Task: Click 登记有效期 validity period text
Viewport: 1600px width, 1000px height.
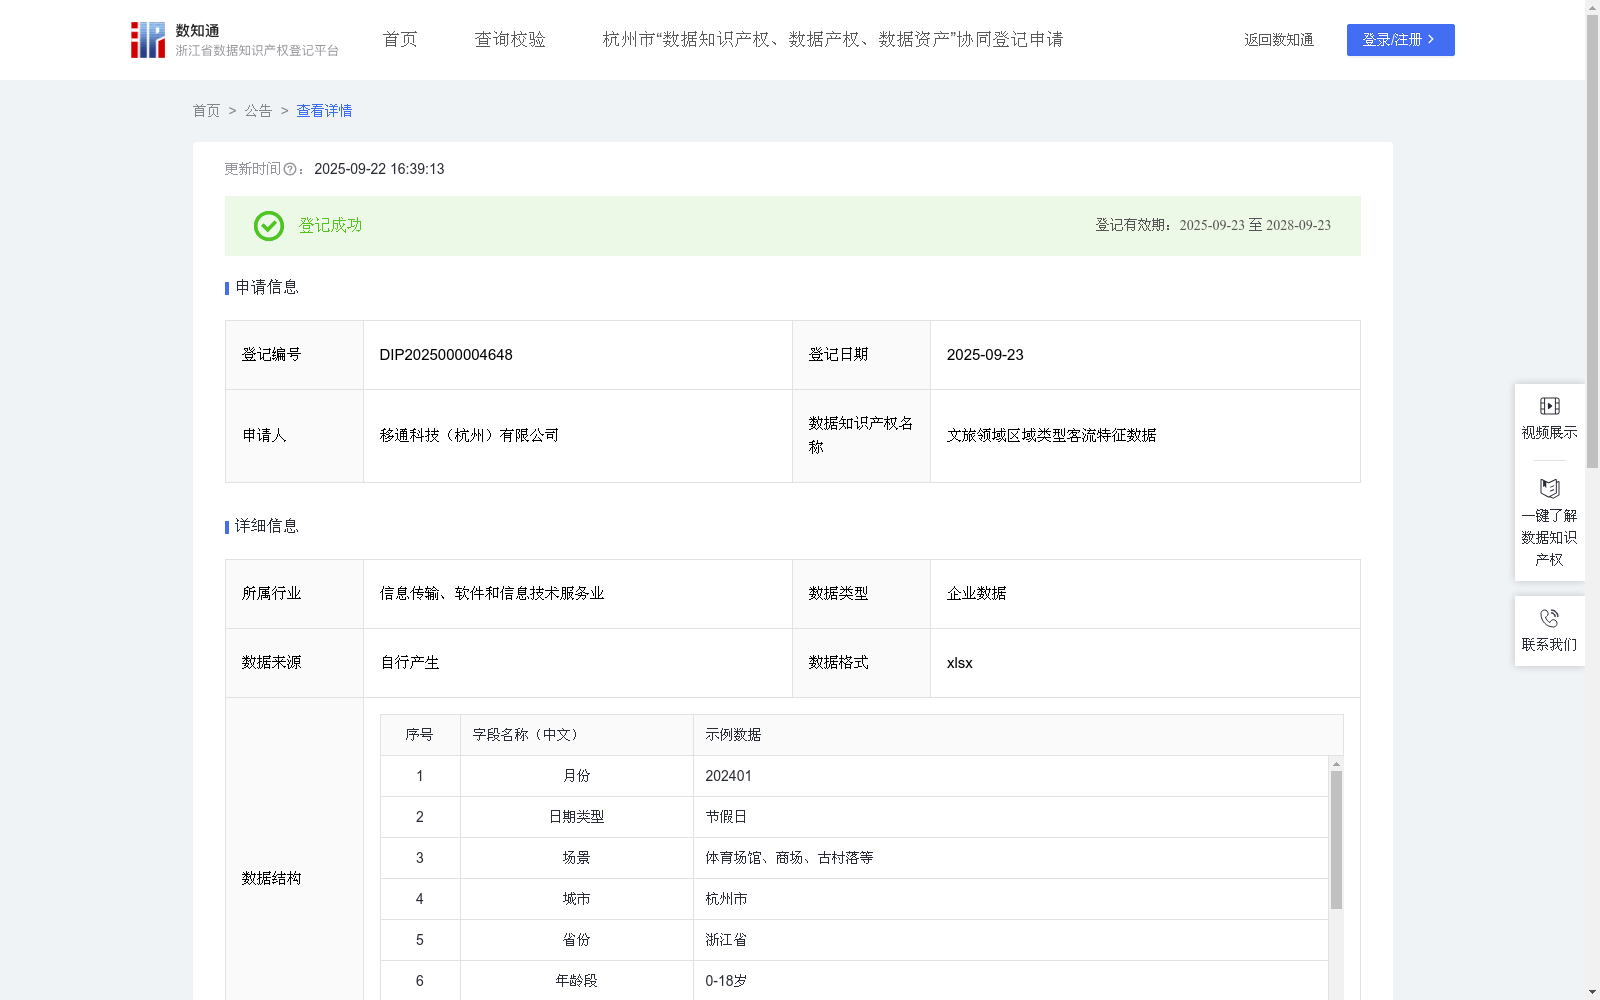Action: [1213, 226]
